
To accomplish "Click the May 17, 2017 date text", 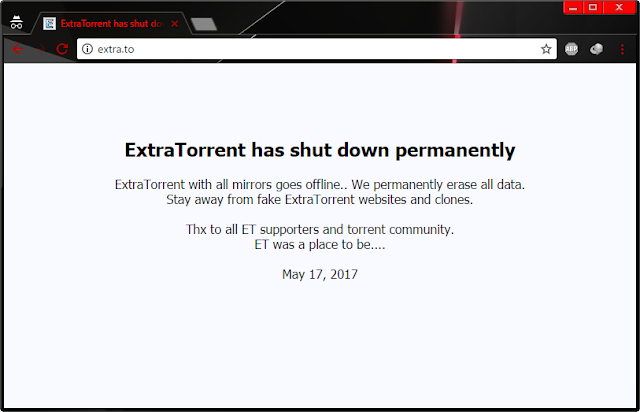I will 320,274.
